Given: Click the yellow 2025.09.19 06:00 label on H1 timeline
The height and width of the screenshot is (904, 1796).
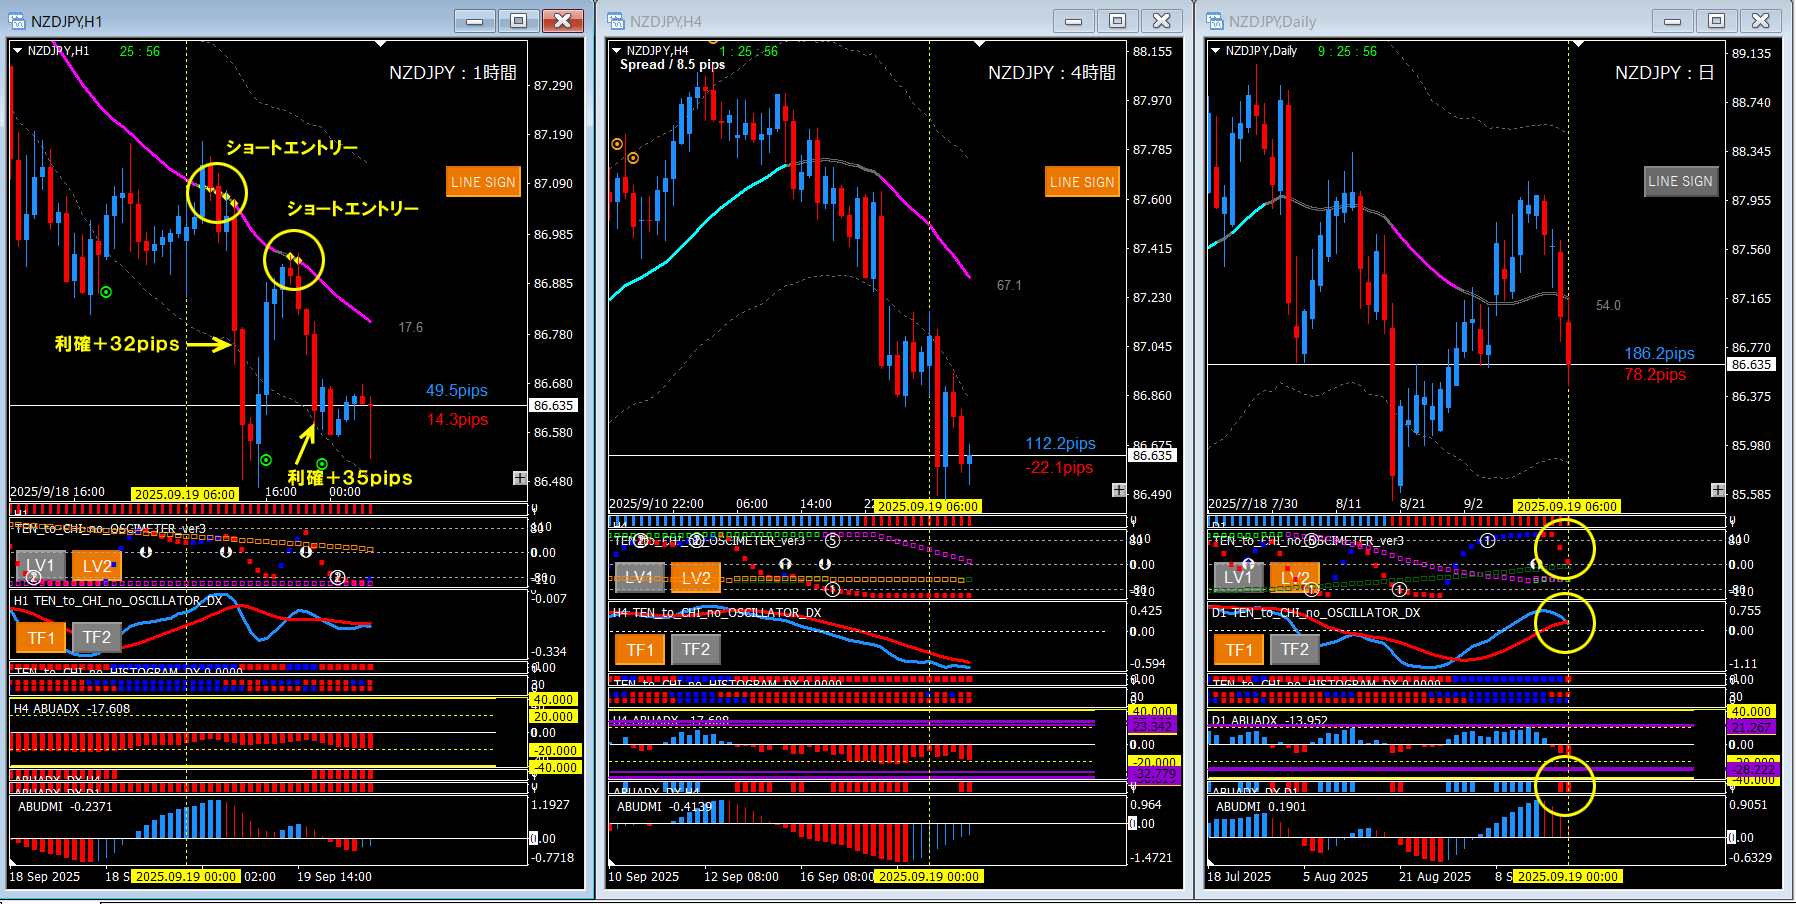Looking at the screenshot, I should coord(185,494).
